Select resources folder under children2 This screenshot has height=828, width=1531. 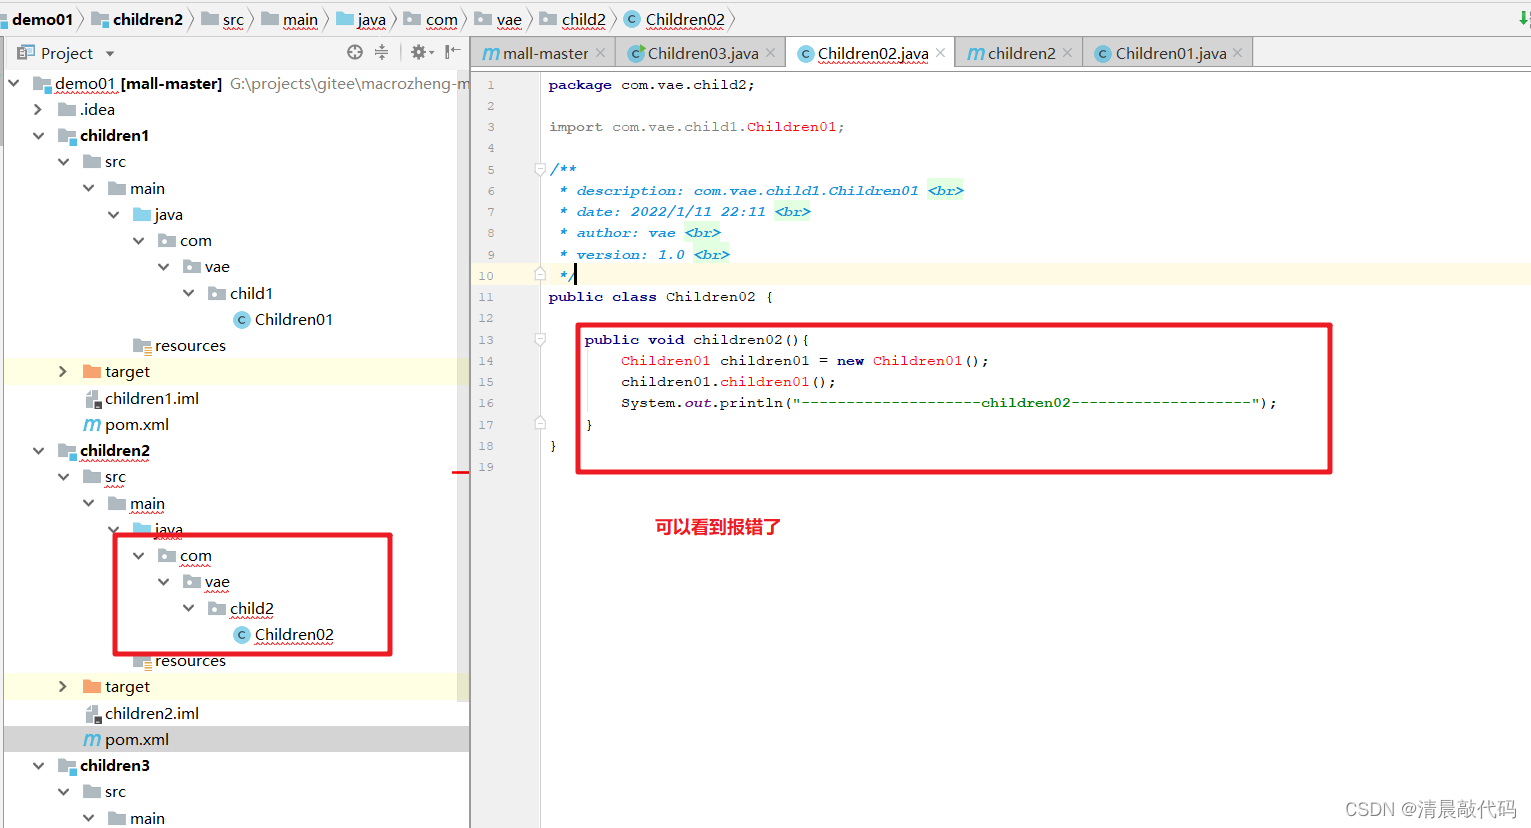[190, 661]
